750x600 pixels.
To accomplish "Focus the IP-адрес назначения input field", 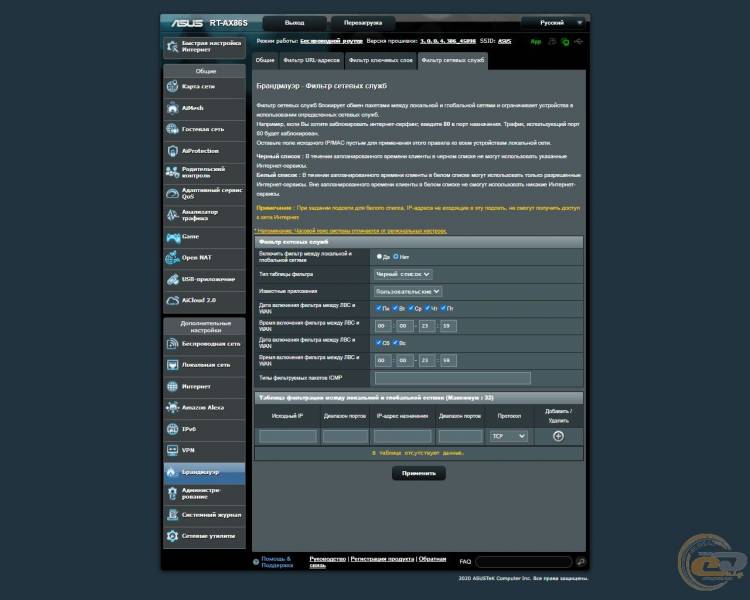I will point(403,436).
